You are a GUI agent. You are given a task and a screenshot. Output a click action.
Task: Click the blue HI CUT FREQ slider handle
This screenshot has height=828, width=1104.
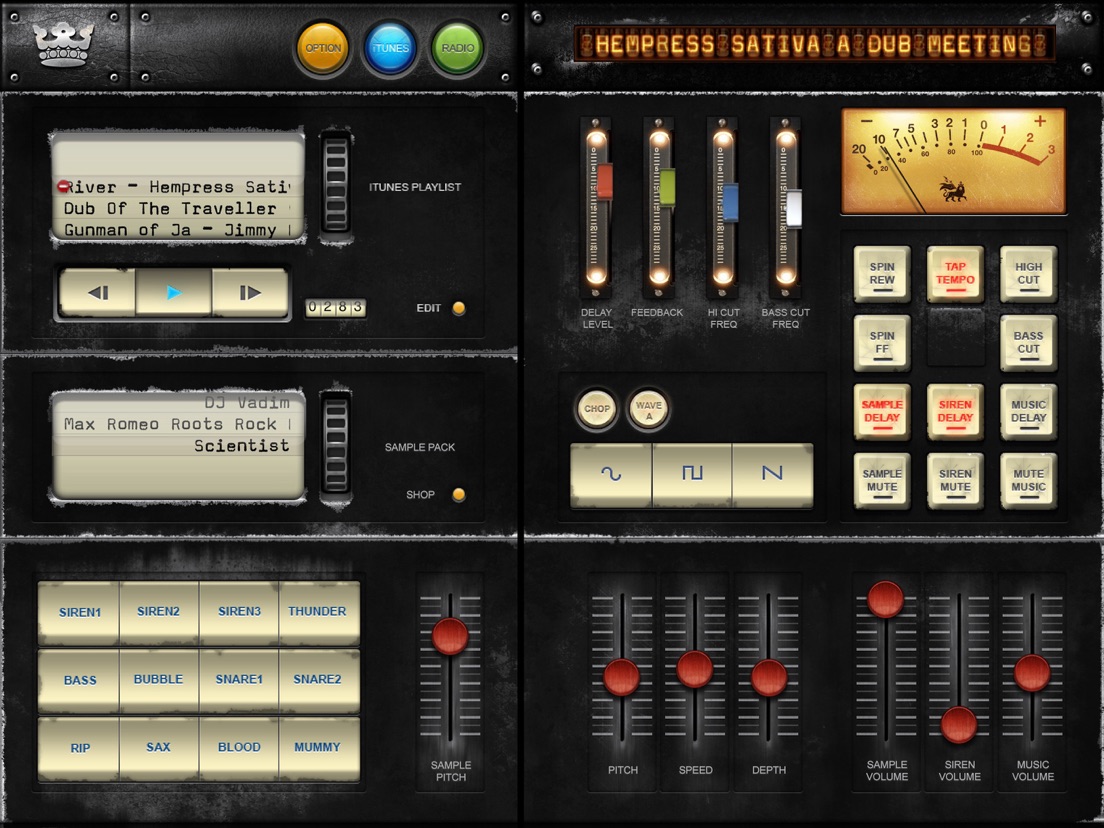point(730,202)
